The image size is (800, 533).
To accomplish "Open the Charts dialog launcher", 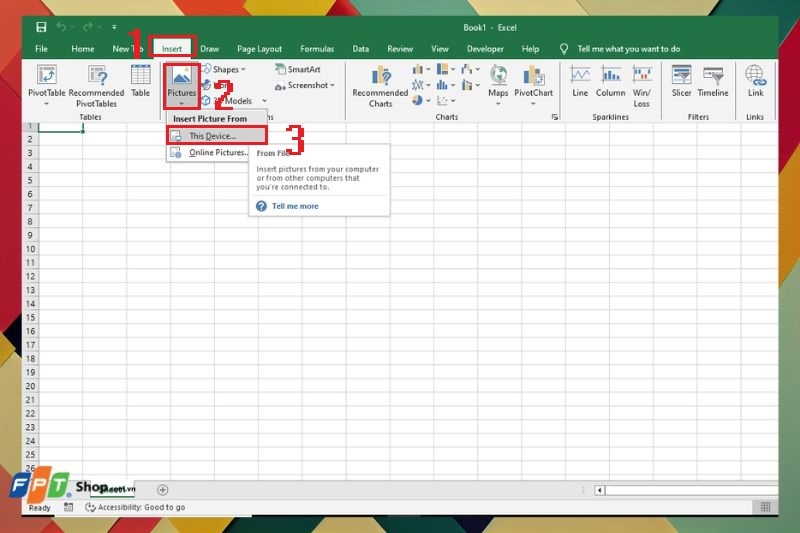I will (555, 117).
